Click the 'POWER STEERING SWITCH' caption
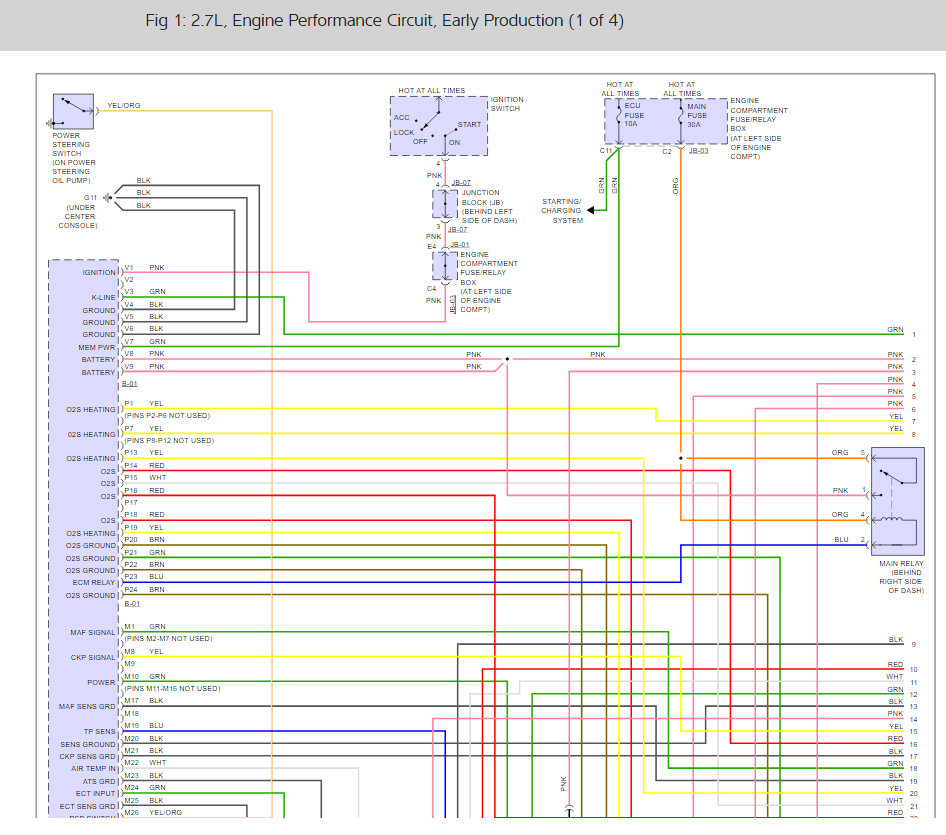This screenshot has width=946, height=835. tap(71, 145)
